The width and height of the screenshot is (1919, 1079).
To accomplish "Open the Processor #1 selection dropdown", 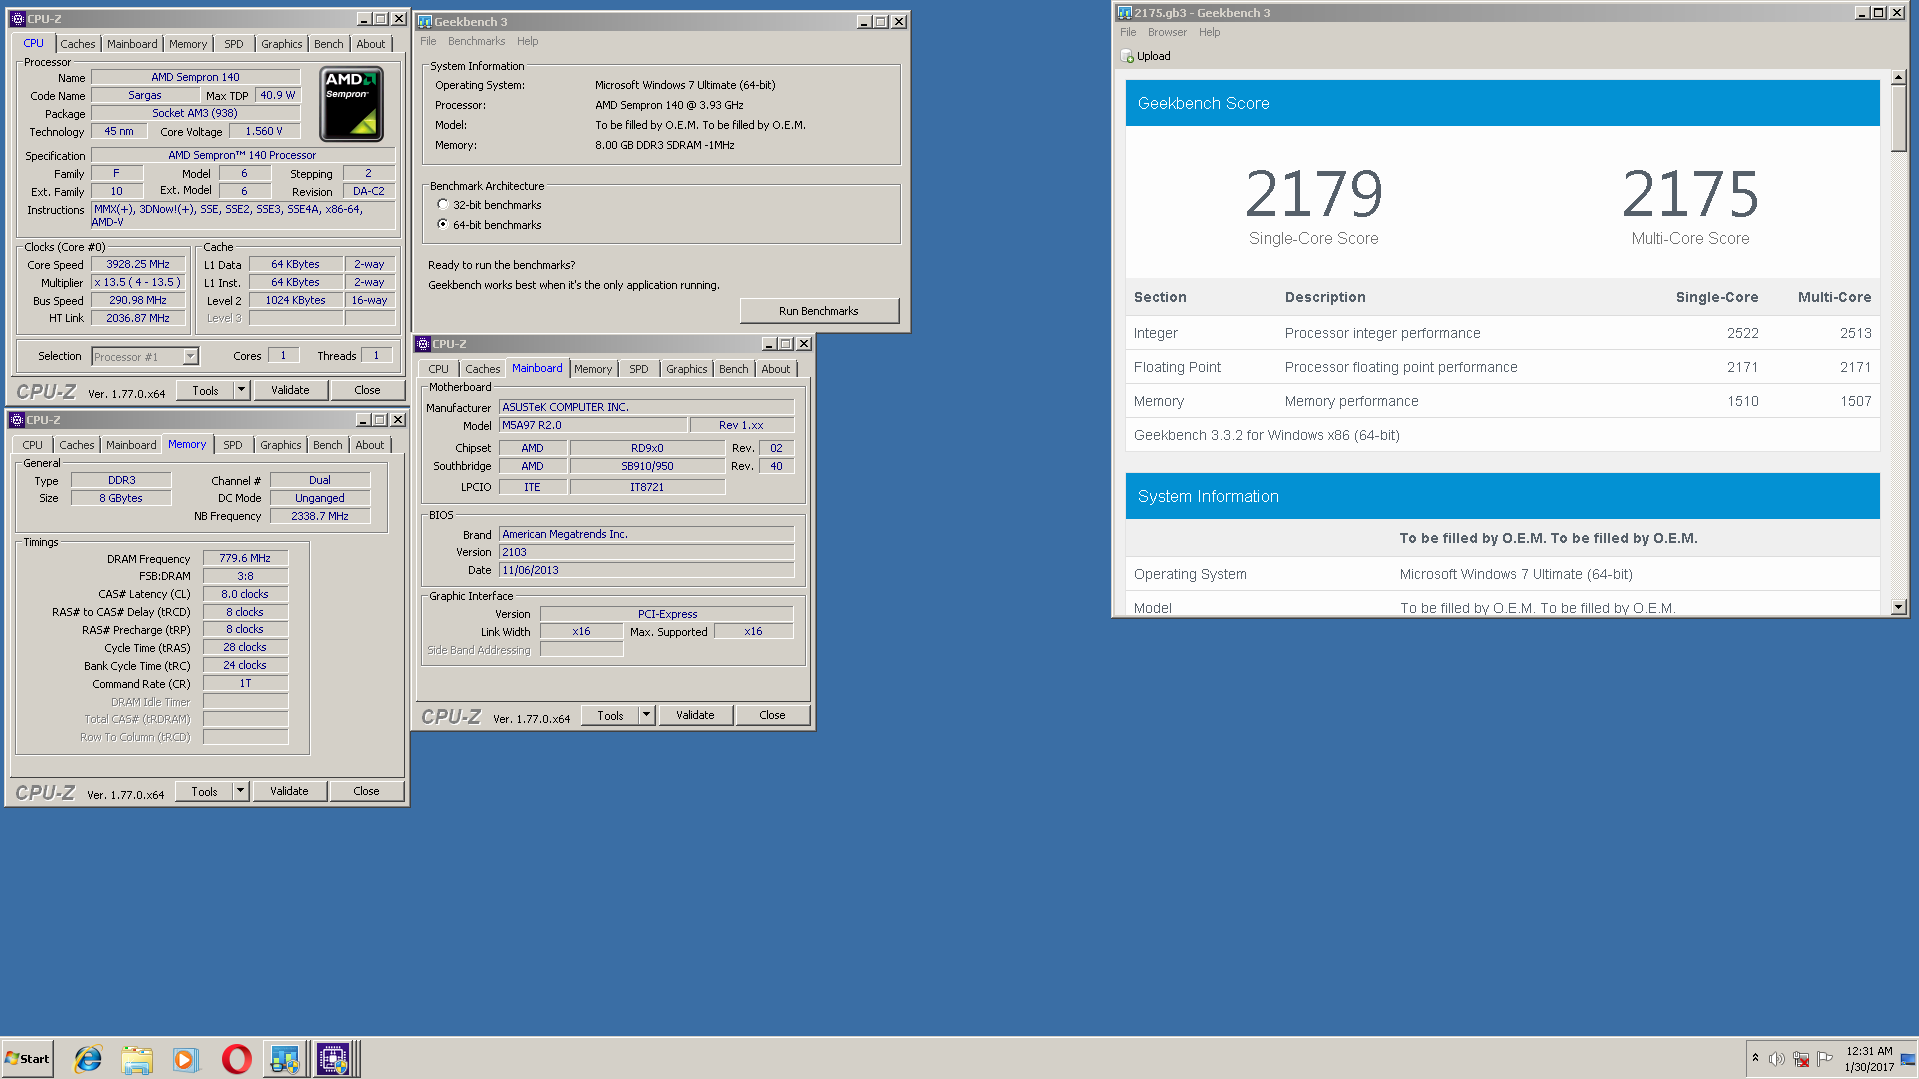I will tap(190, 357).
